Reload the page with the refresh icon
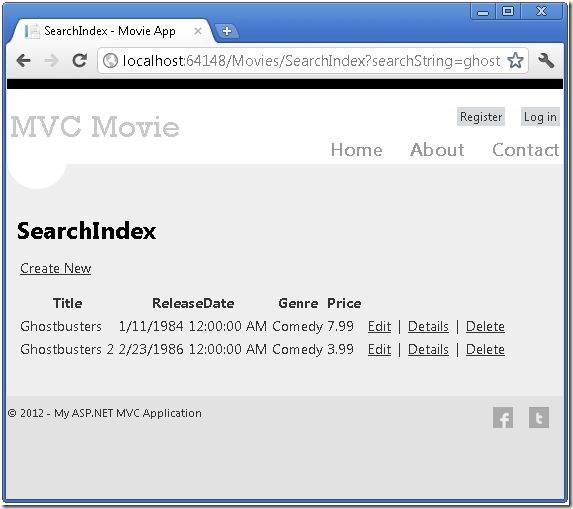The image size is (573, 509). point(79,60)
